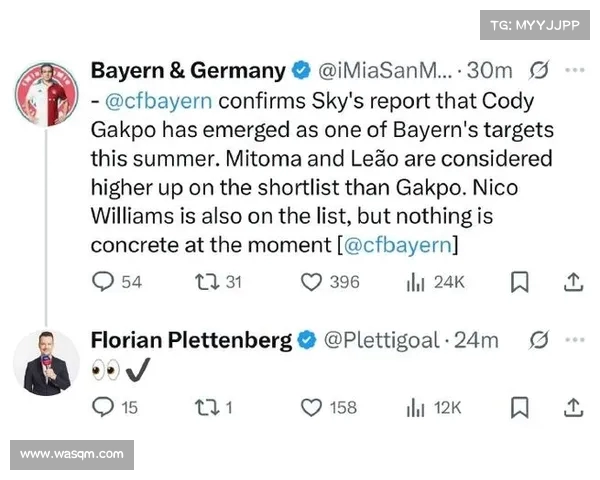Reply to the Bayern & Germany tweet

103,282
